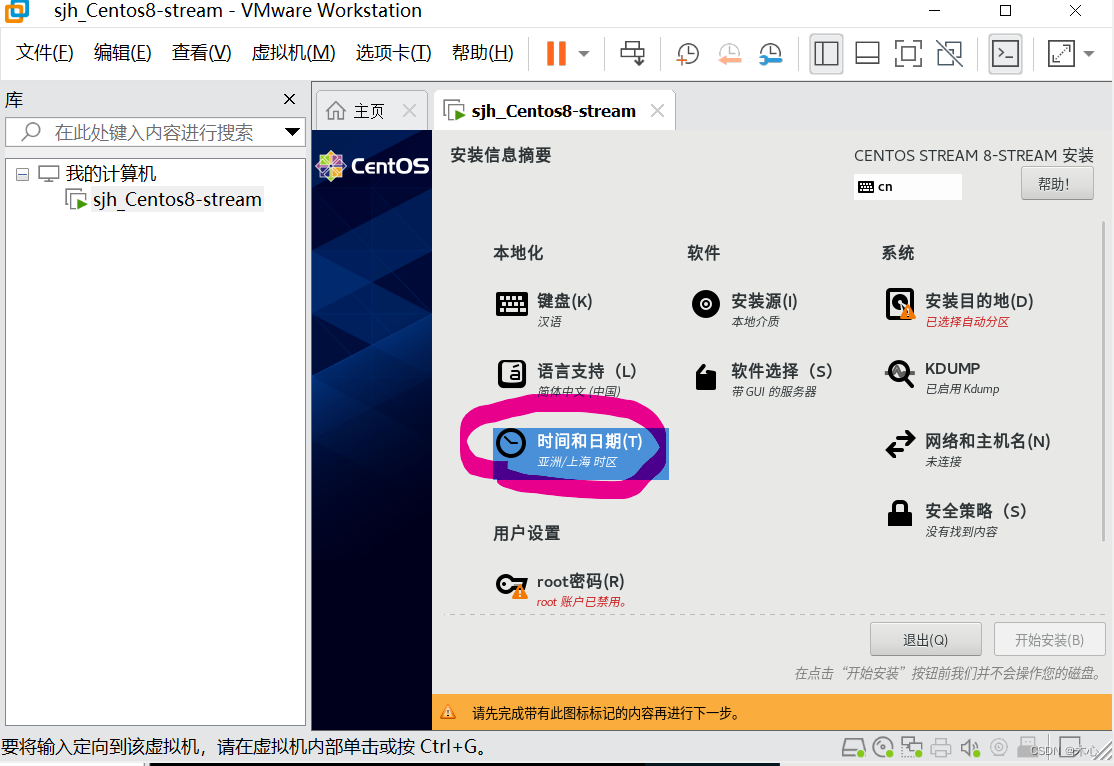Click the CD/DVD drive status icon

click(x=883, y=748)
